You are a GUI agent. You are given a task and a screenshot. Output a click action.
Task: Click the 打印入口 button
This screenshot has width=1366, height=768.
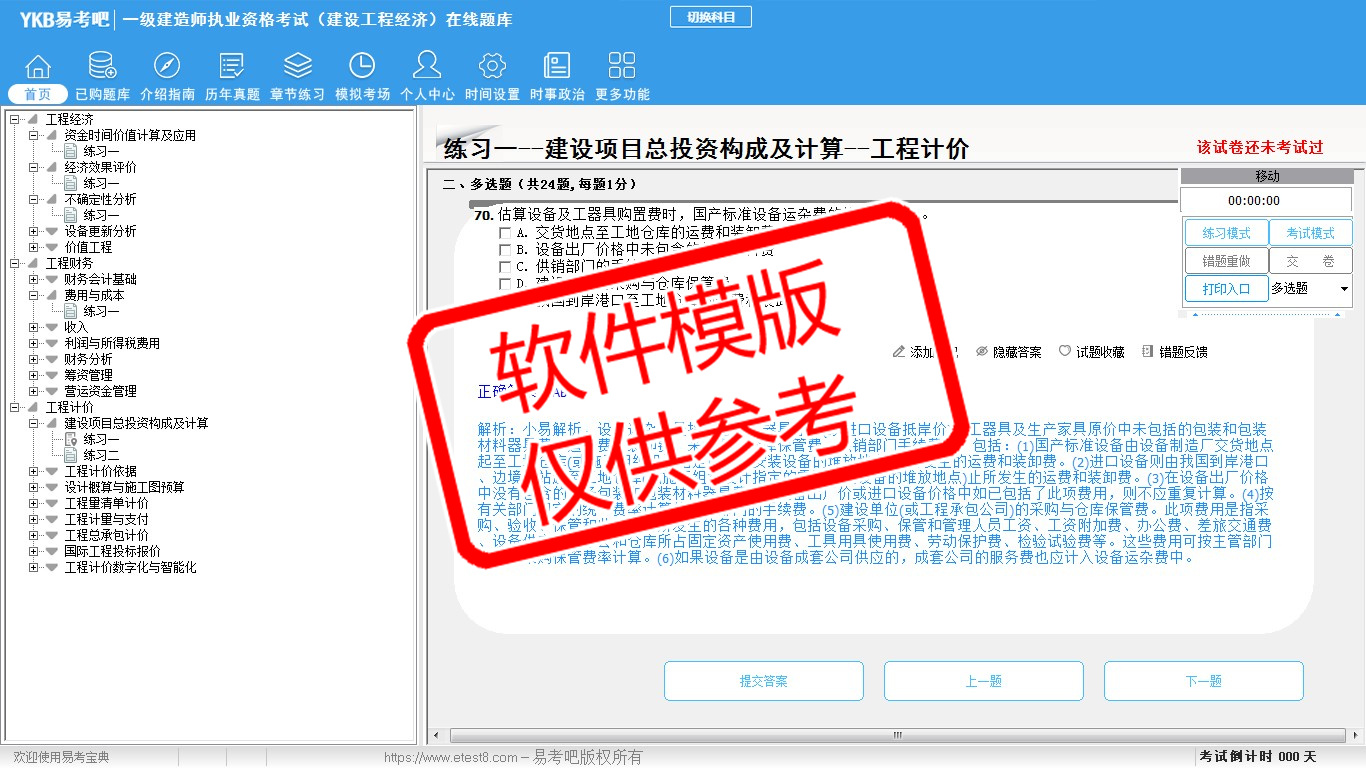tap(1227, 289)
